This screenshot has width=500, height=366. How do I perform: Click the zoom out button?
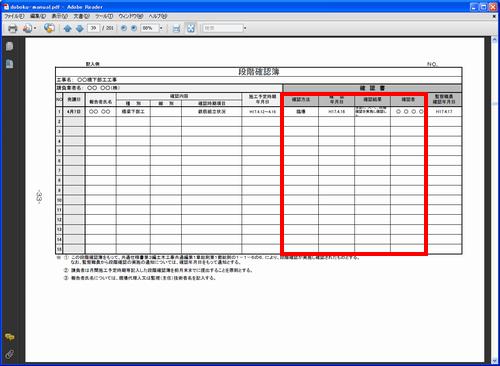(x=124, y=28)
